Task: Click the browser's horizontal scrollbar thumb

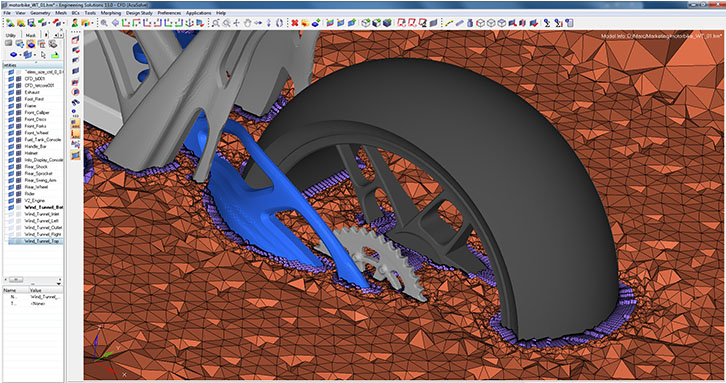Action: tap(16, 279)
